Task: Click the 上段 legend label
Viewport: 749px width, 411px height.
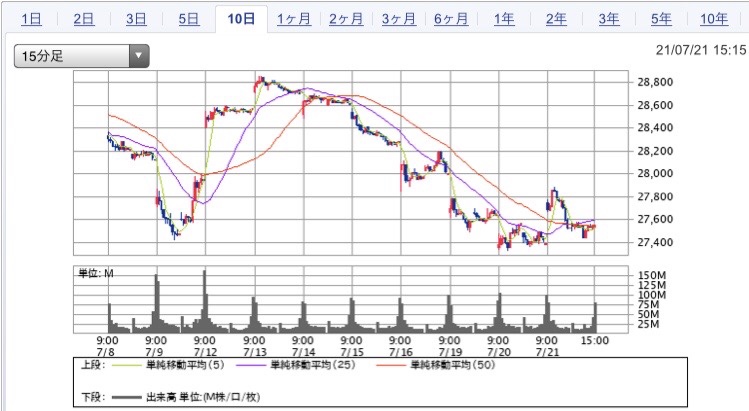Action: (x=94, y=365)
